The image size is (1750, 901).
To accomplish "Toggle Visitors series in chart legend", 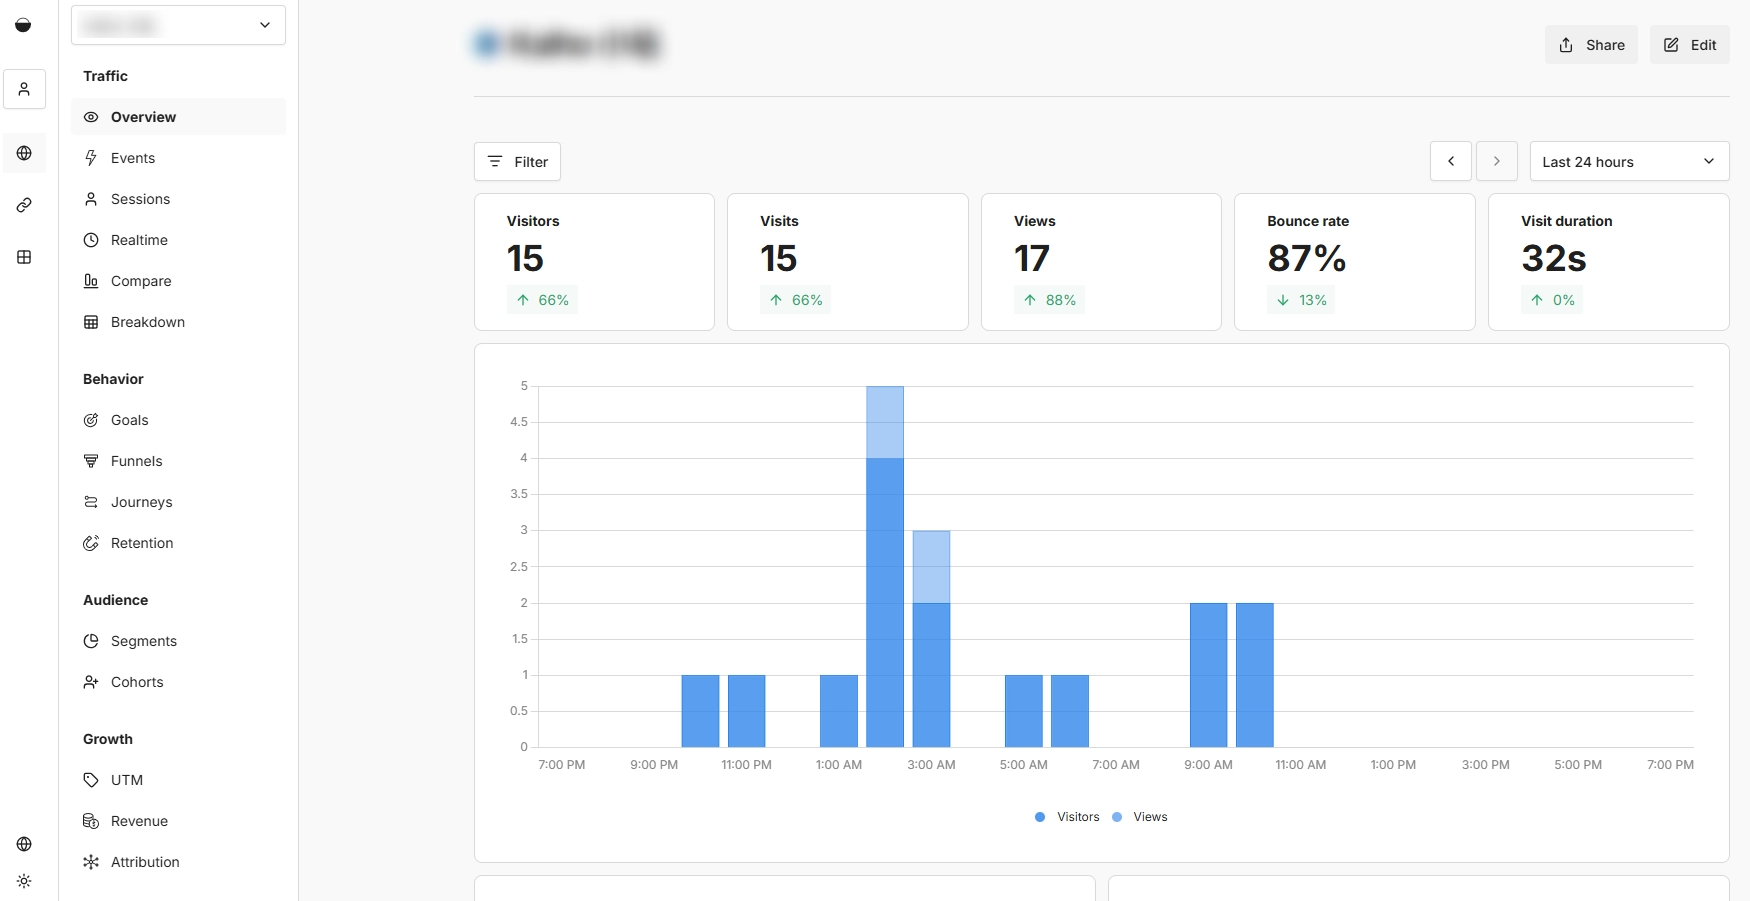I will 1067,817.
